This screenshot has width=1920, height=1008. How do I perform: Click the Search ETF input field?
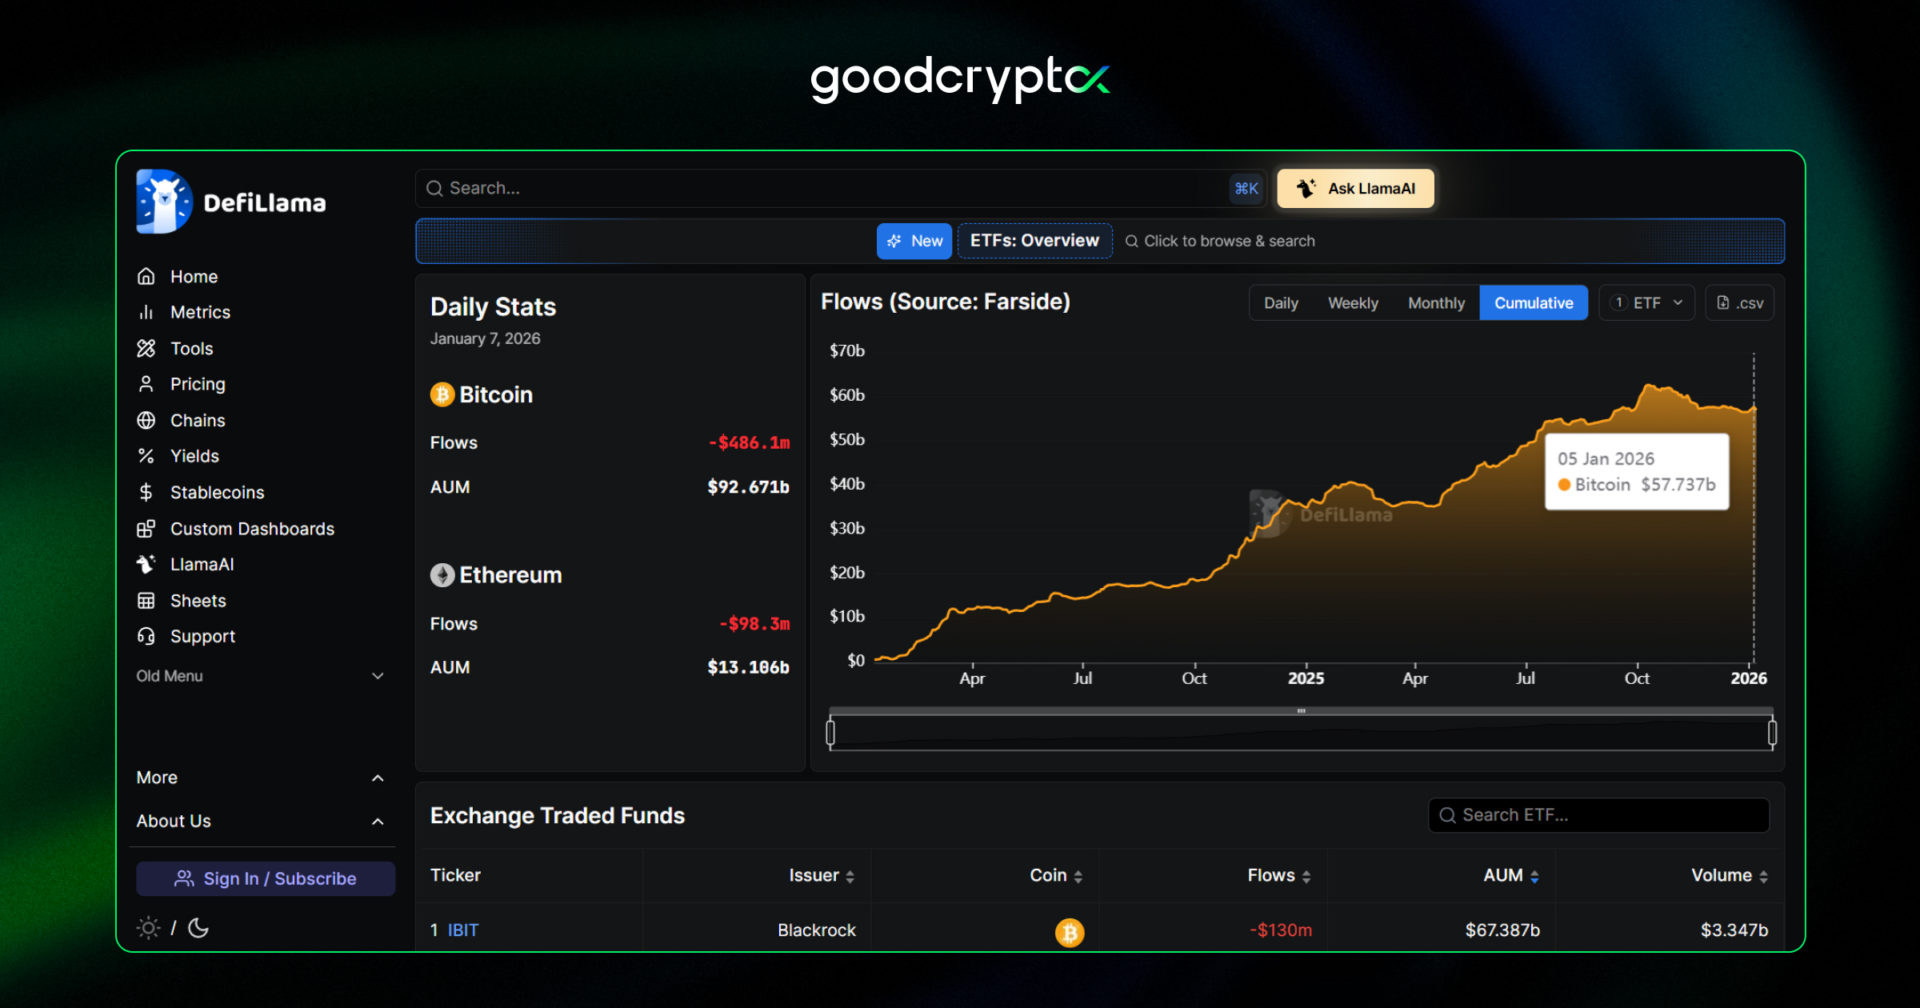[1597, 815]
